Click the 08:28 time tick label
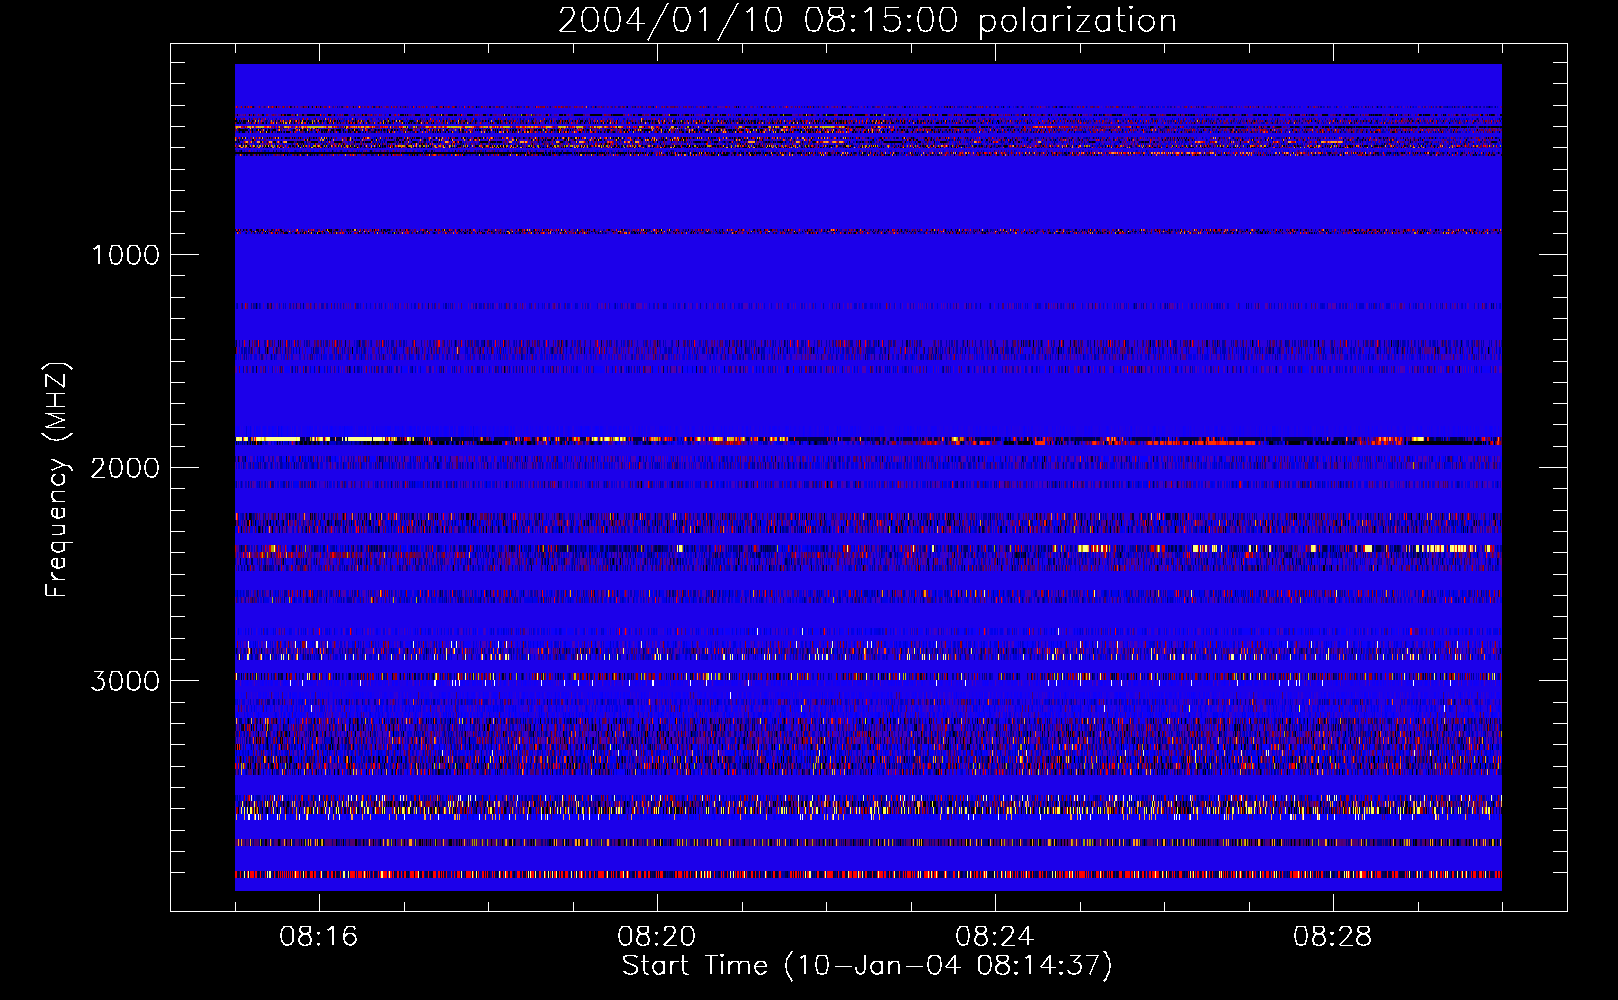Screen dimensions: 1618x1000 (1333, 937)
